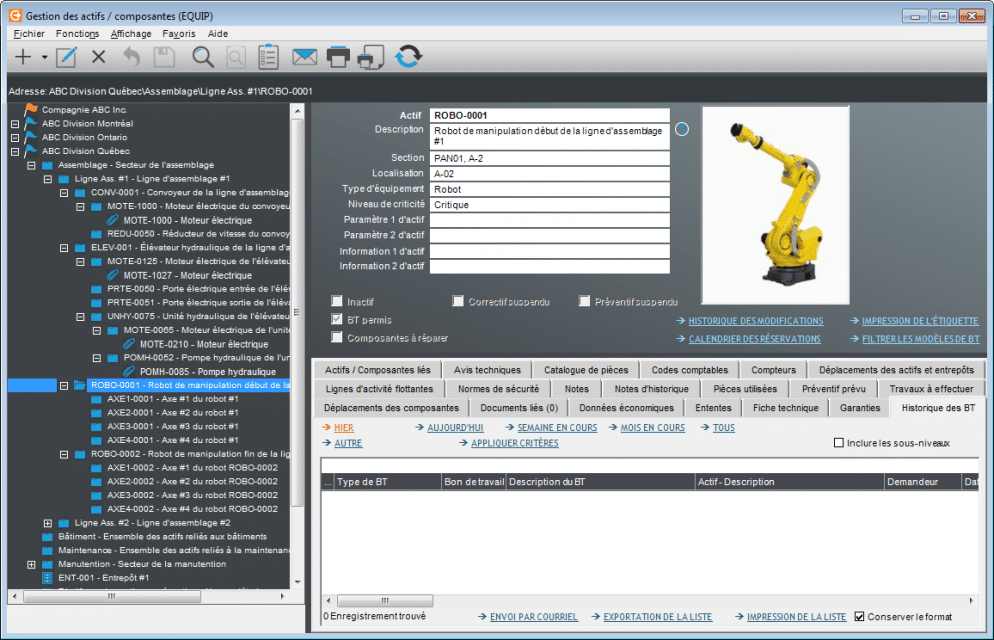Open the refresh icon to reload data
This screenshot has width=994, height=640.
pyautogui.click(x=408, y=57)
